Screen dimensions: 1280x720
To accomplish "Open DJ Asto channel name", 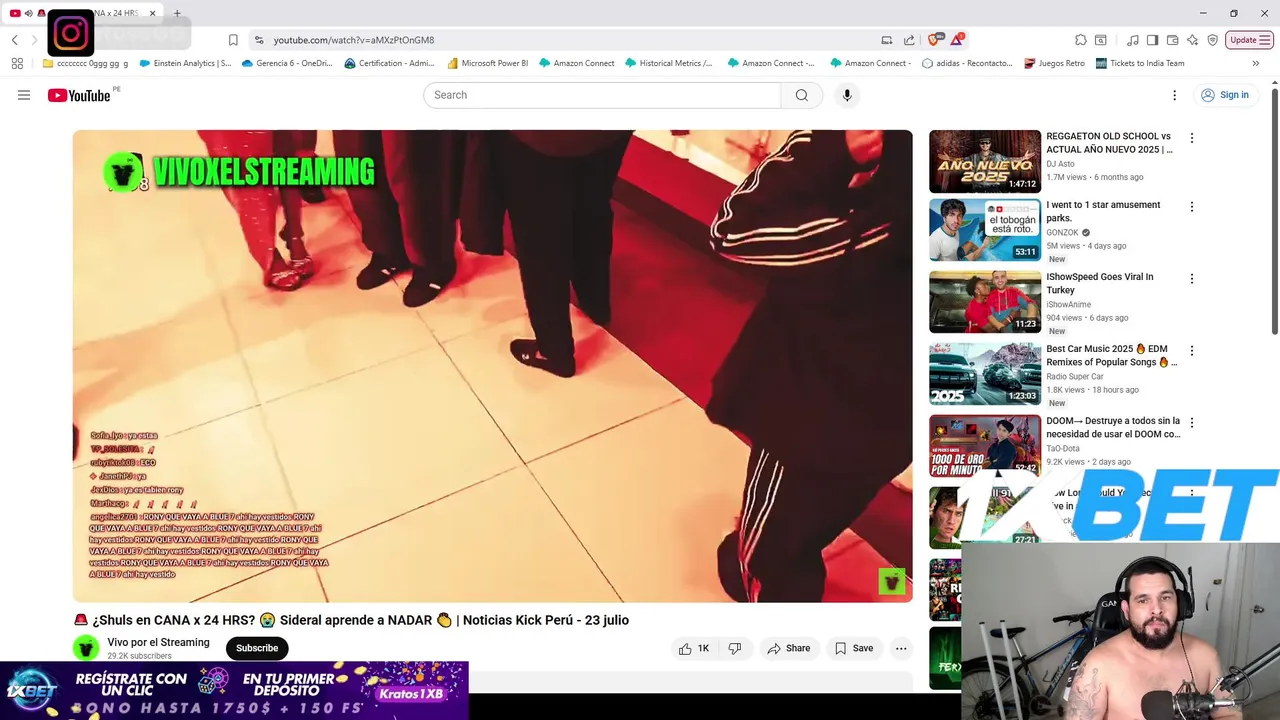I will pos(1060,164).
